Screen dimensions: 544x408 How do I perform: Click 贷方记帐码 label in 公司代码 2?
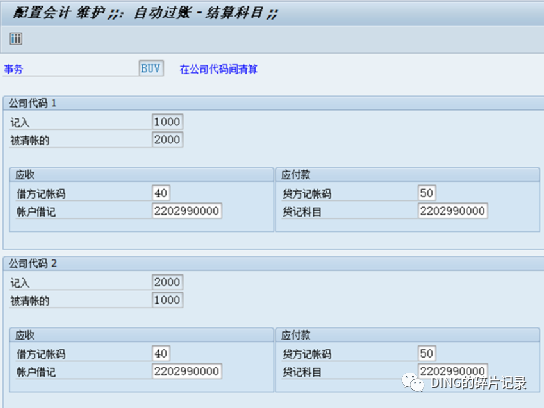[307, 354]
